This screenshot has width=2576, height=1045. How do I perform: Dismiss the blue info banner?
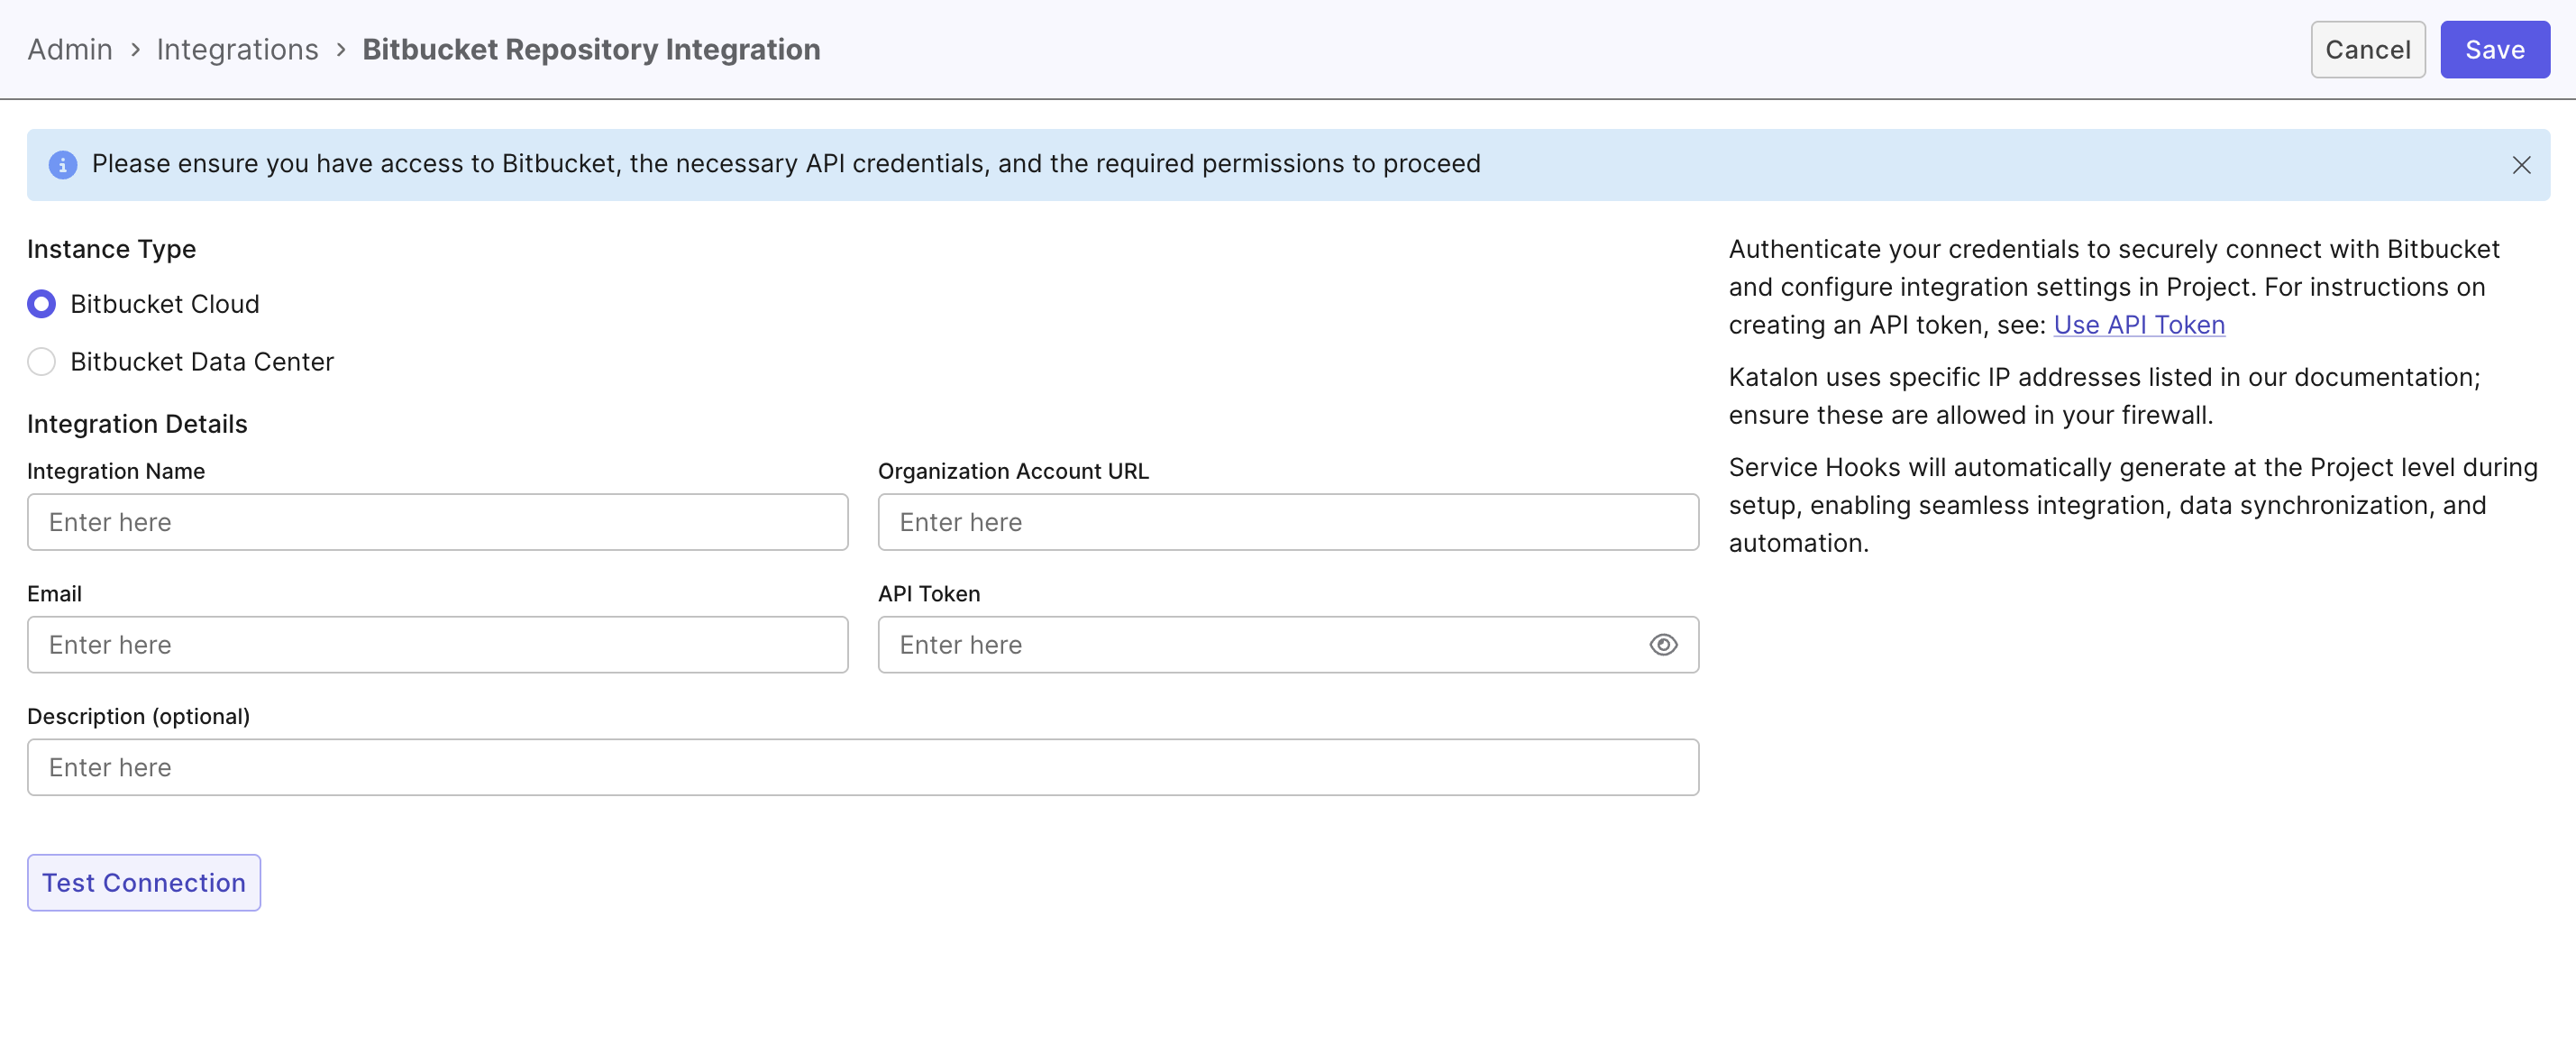(2521, 165)
